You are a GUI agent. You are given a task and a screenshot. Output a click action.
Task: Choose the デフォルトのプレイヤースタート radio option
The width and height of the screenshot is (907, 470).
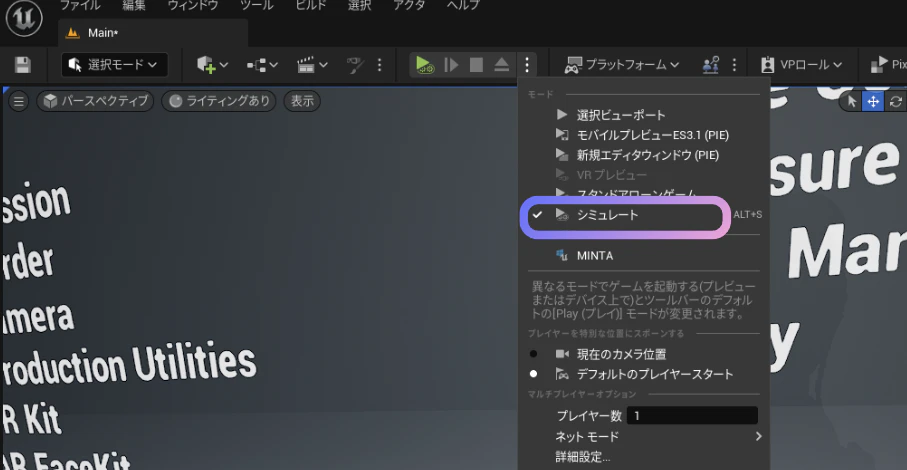pos(655,374)
